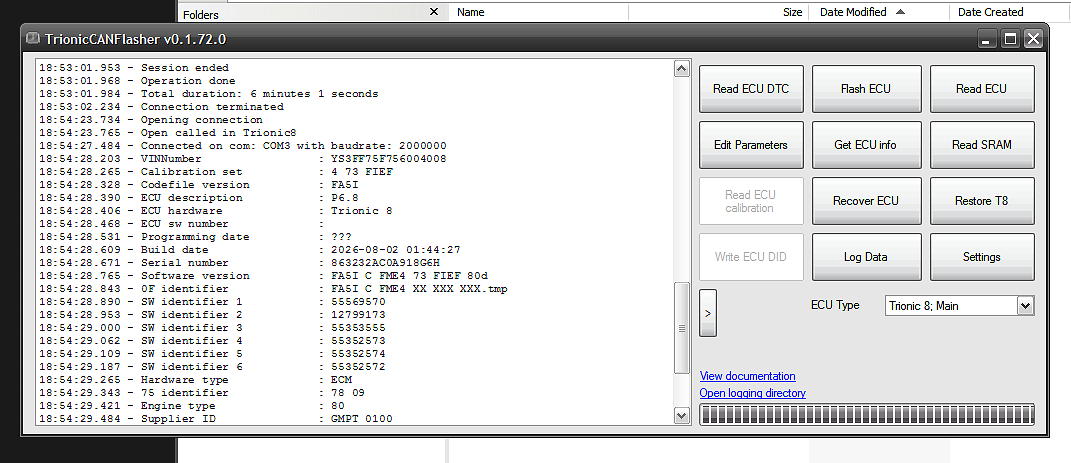Click the TrionicCANFlasher title bar icon
The height and width of the screenshot is (463, 1071).
tap(32, 39)
